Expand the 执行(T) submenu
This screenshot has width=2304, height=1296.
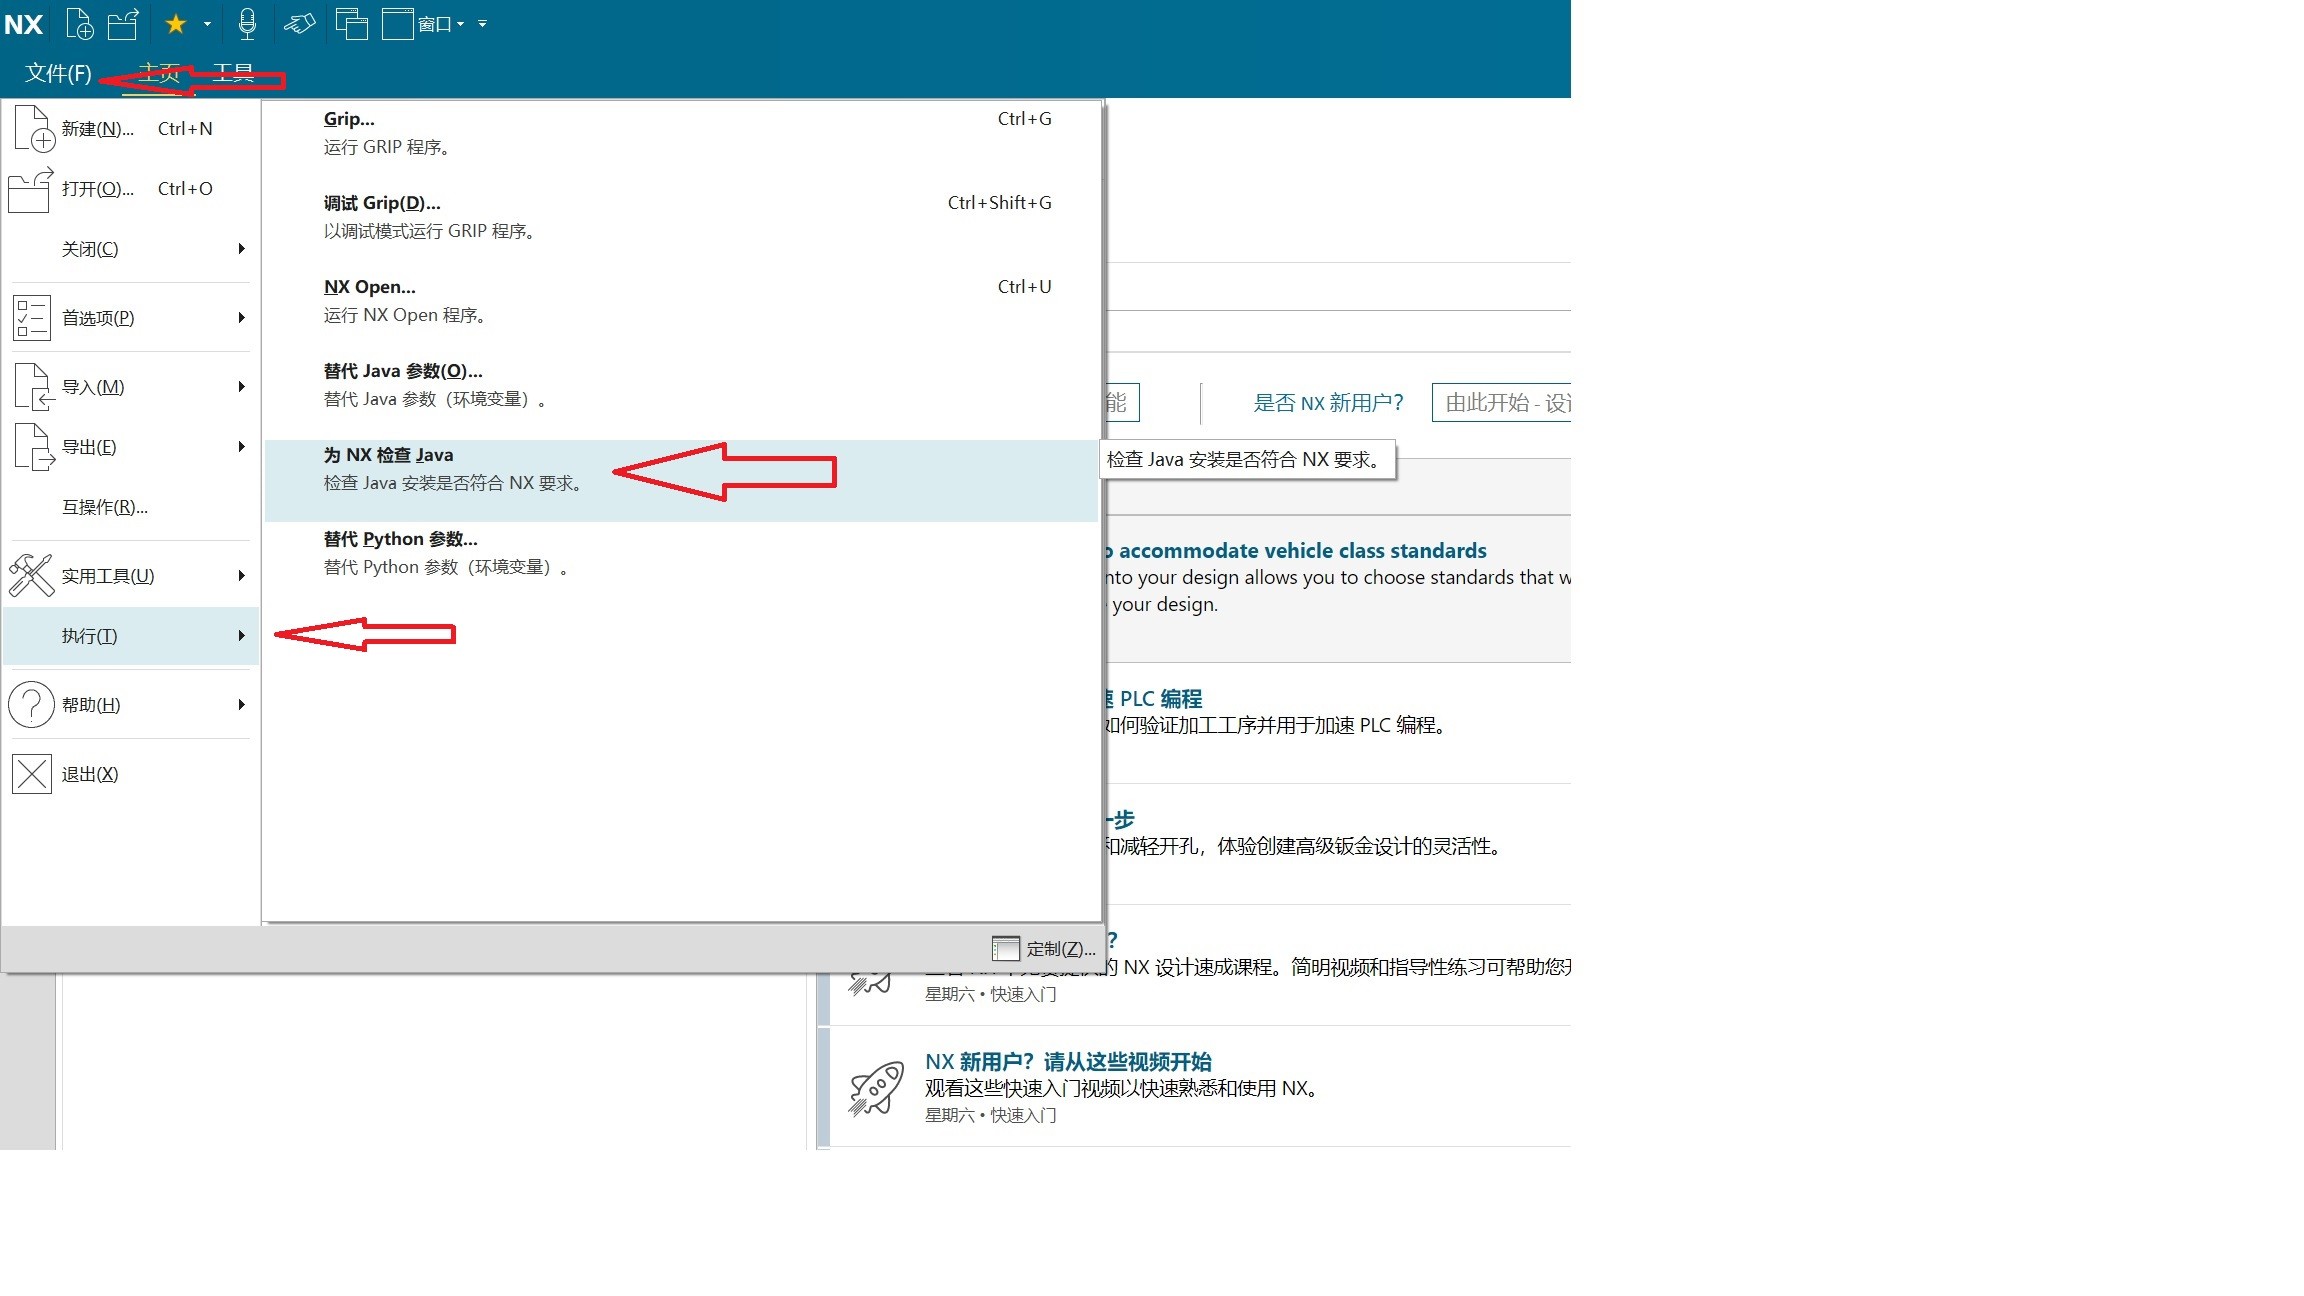point(130,636)
